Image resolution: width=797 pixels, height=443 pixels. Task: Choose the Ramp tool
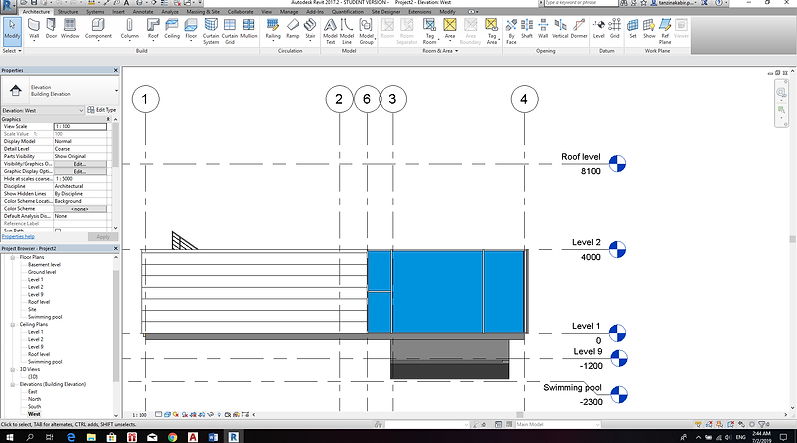pyautogui.click(x=293, y=29)
